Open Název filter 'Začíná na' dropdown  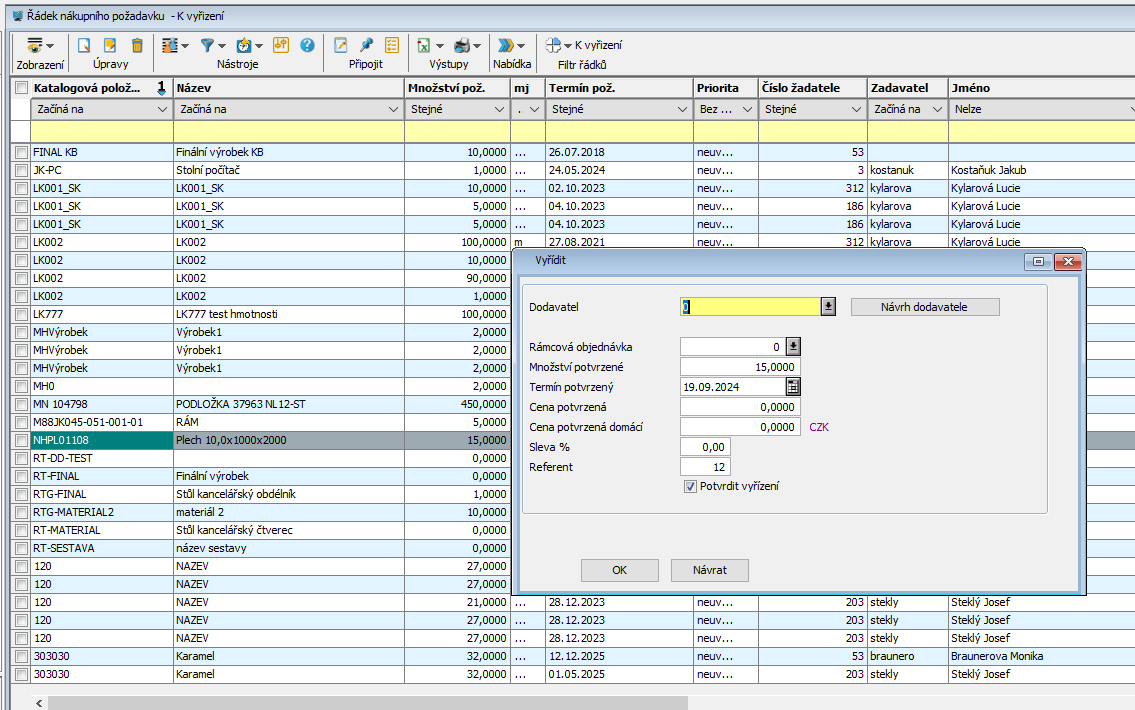click(x=392, y=109)
